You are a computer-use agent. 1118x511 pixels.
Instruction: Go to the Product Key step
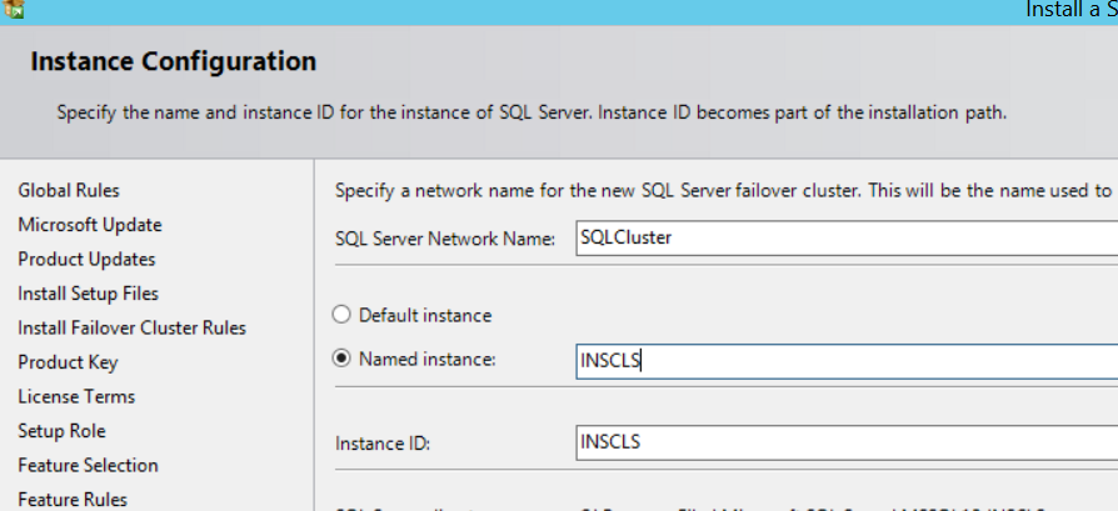(68, 362)
